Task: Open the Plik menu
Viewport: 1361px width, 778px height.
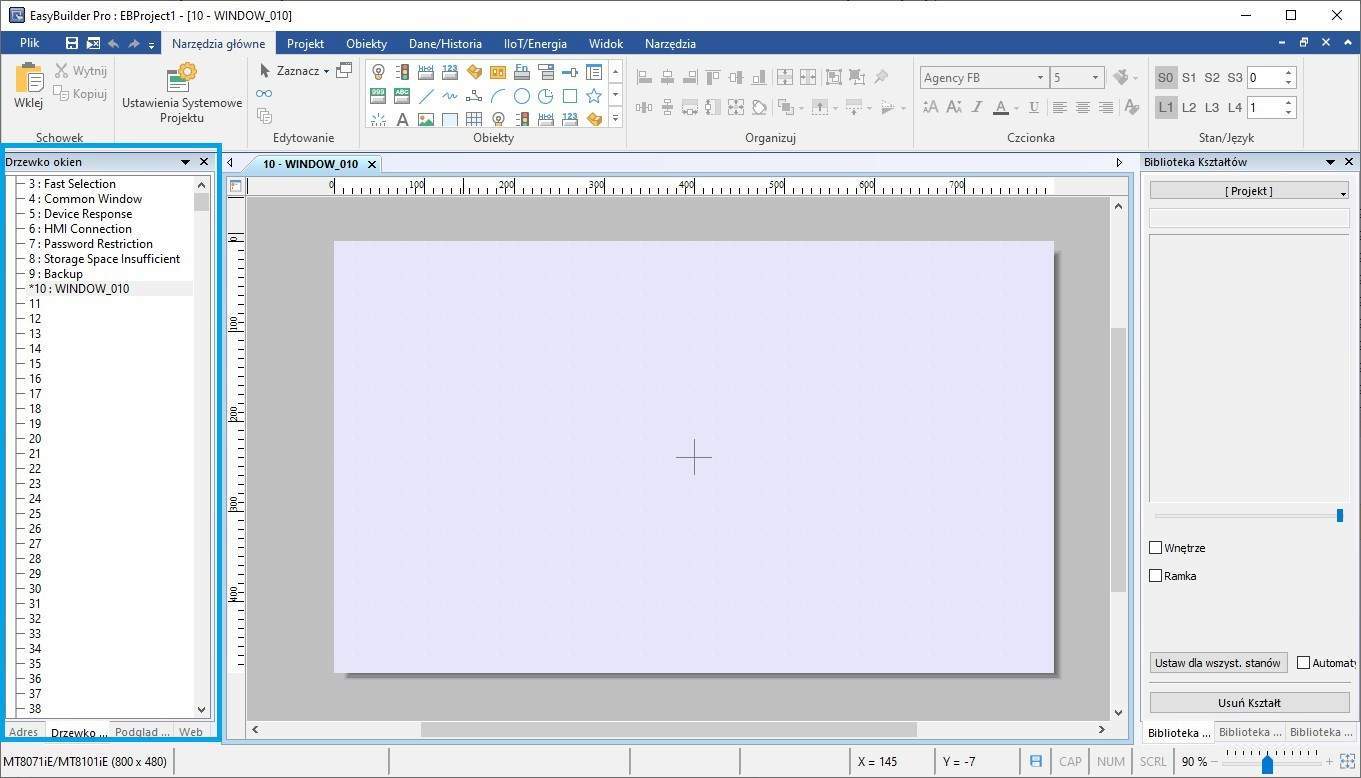Action: point(29,44)
